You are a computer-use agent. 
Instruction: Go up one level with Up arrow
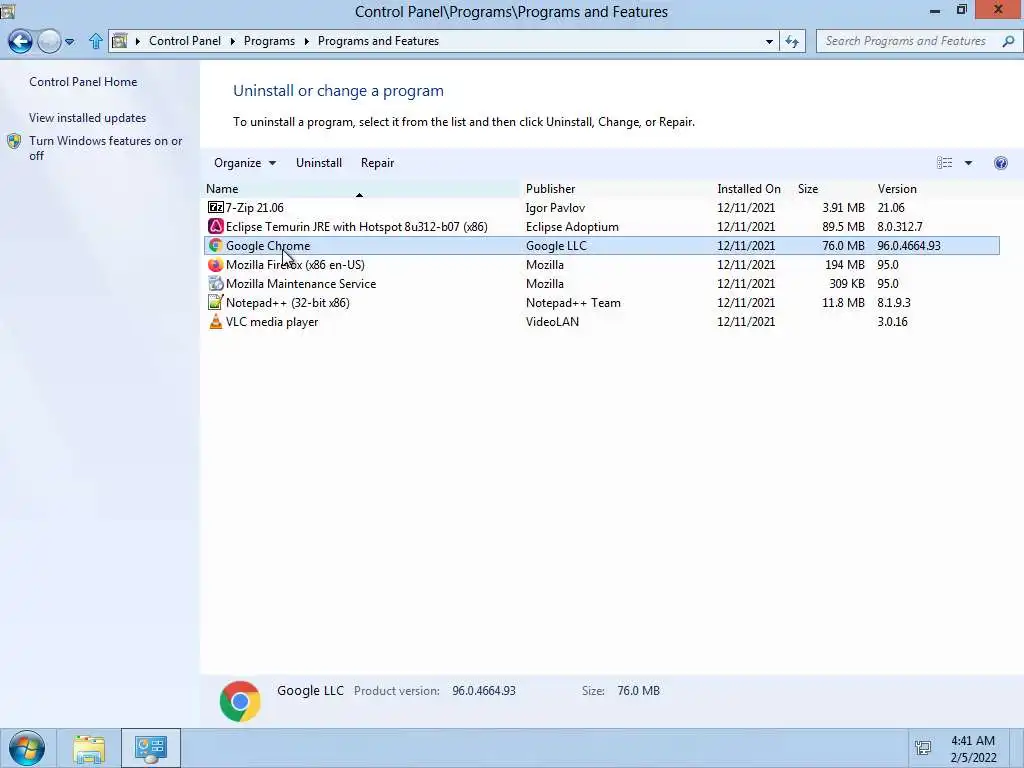click(96, 41)
